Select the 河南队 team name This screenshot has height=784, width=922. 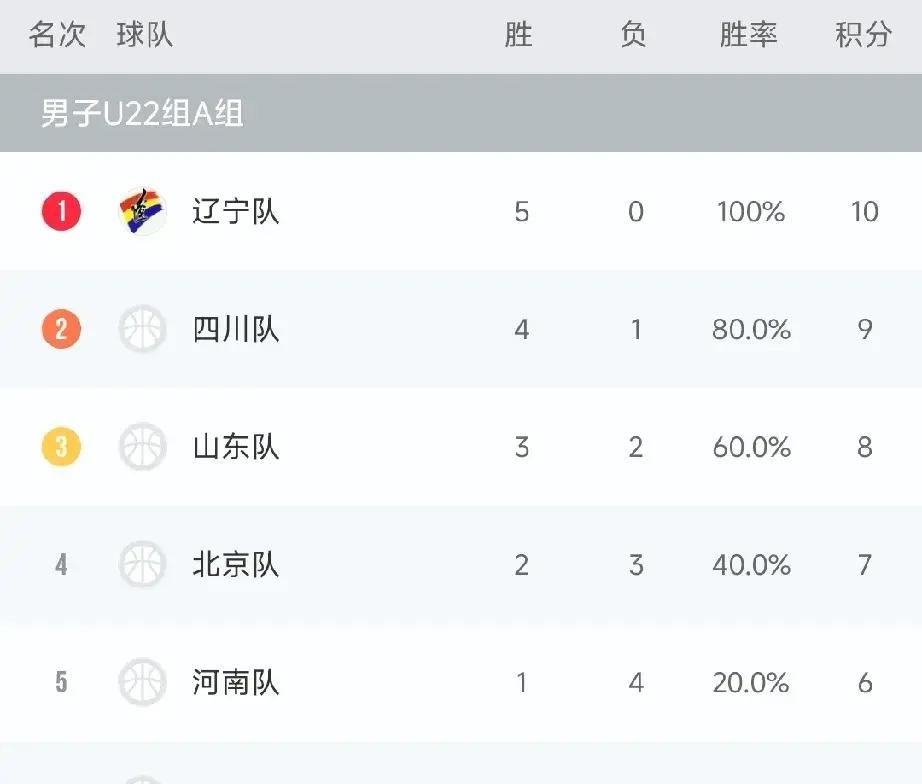click(x=232, y=683)
